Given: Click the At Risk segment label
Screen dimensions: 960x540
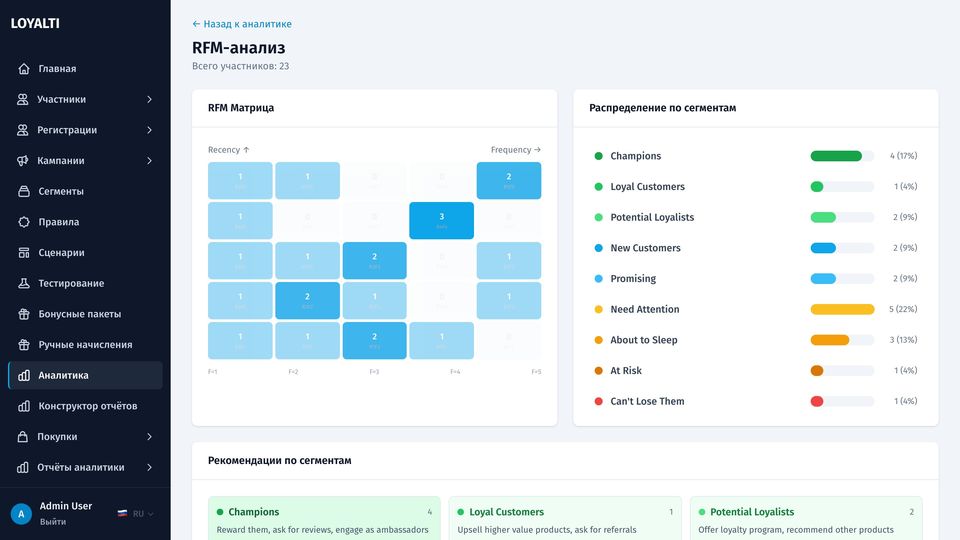Looking at the screenshot, I should [626, 370].
